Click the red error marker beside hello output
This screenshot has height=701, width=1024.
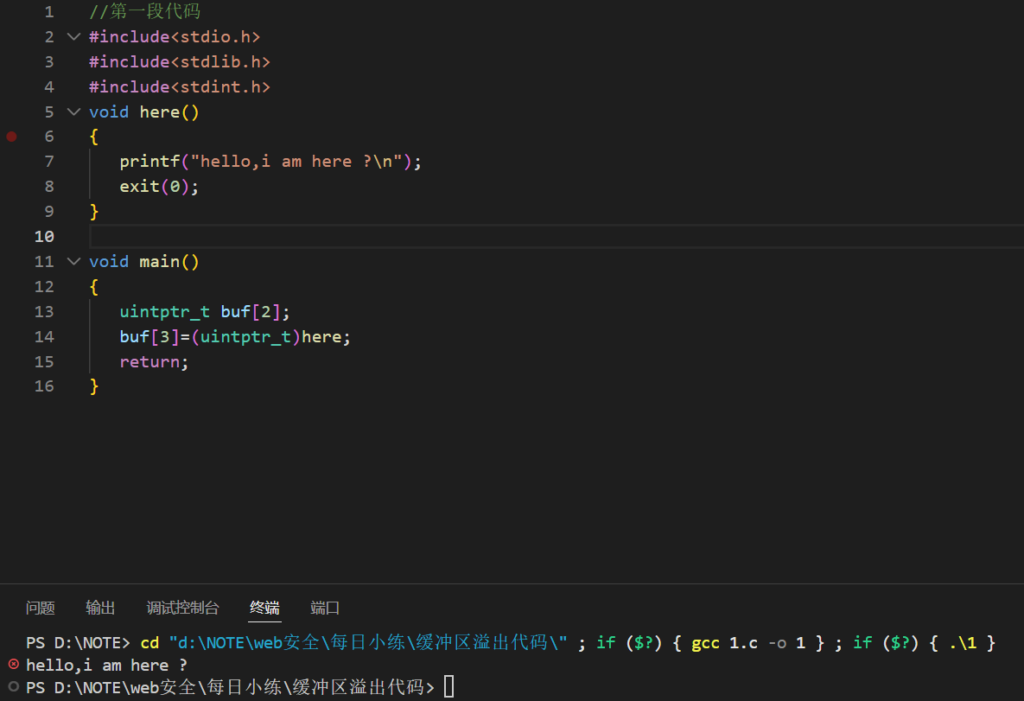tap(13, 664)
